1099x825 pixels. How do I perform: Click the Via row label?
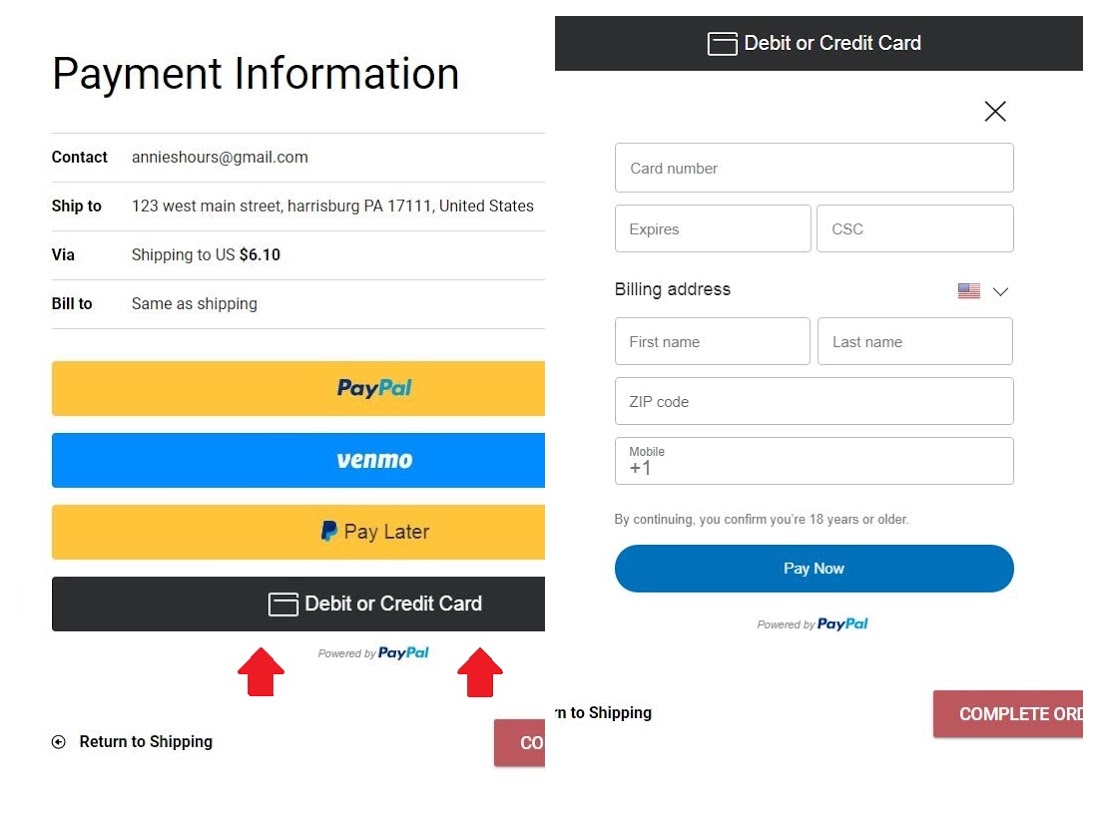(63, 254)
